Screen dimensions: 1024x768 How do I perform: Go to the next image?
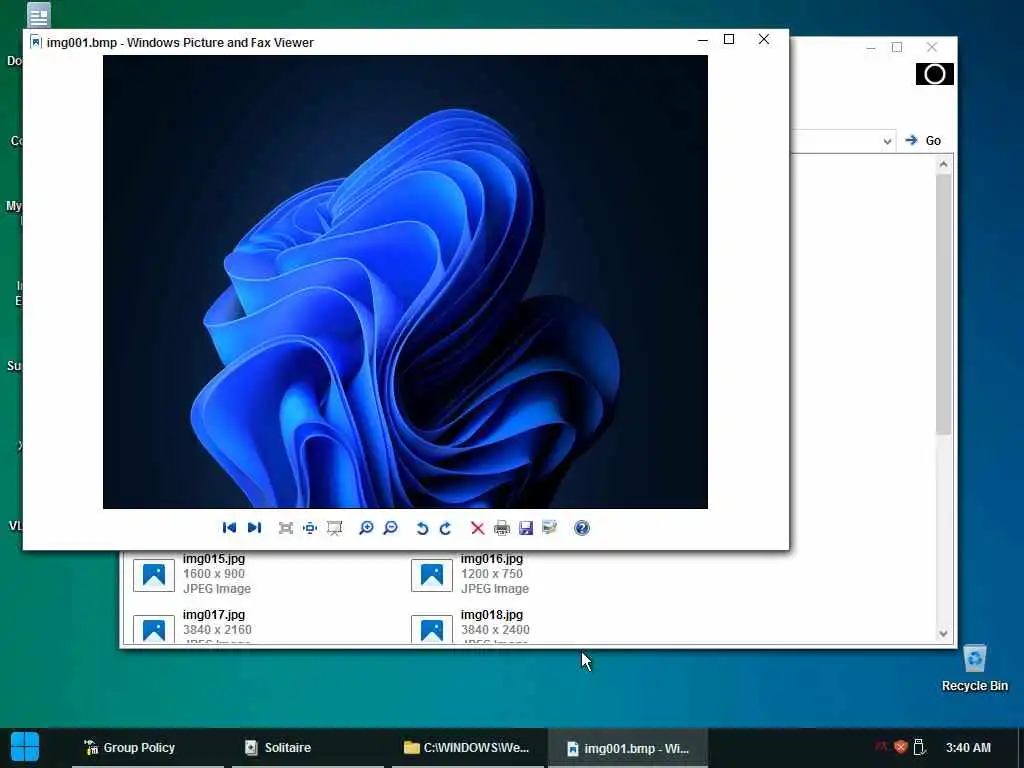coord(255,528)
